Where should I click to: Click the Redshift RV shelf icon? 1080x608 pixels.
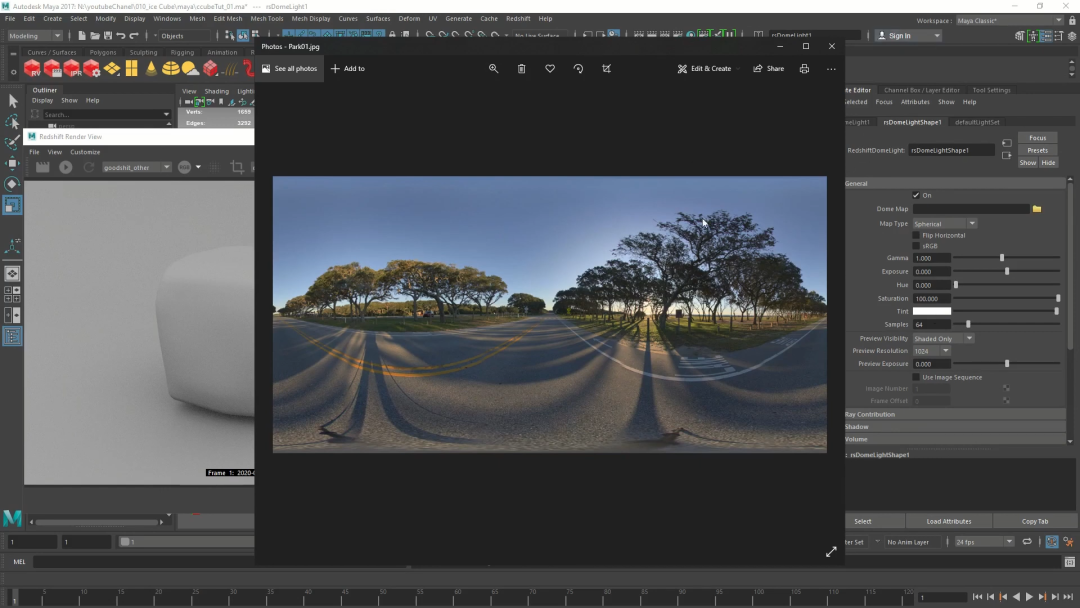pyautogui.click(x=32, y=69)
